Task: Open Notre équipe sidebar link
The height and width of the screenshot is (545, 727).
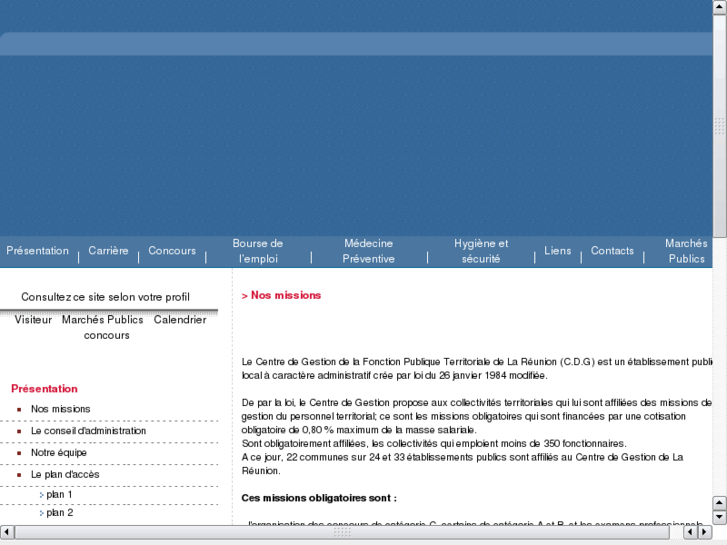Action: (x=59, y=453)
